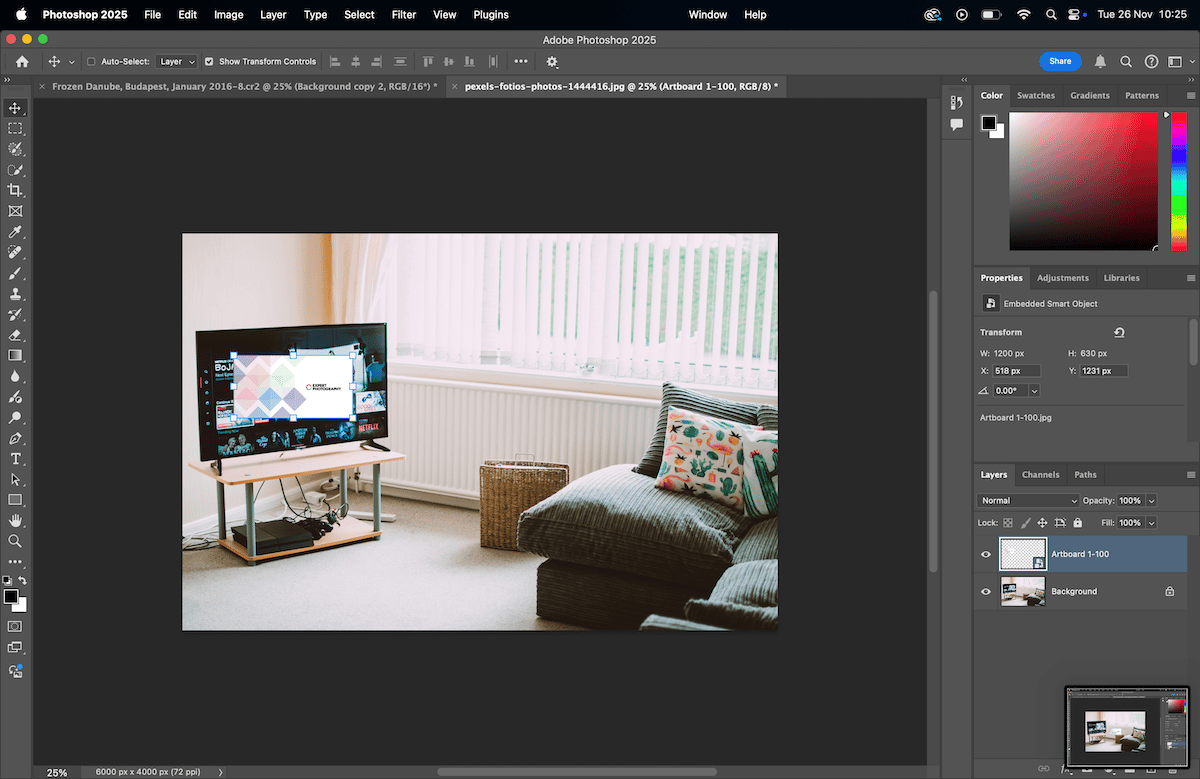Select the Rectangular Marquee tool
Image resolution: width=1200 pixels, height=779 pixels.
click(15, 128)
